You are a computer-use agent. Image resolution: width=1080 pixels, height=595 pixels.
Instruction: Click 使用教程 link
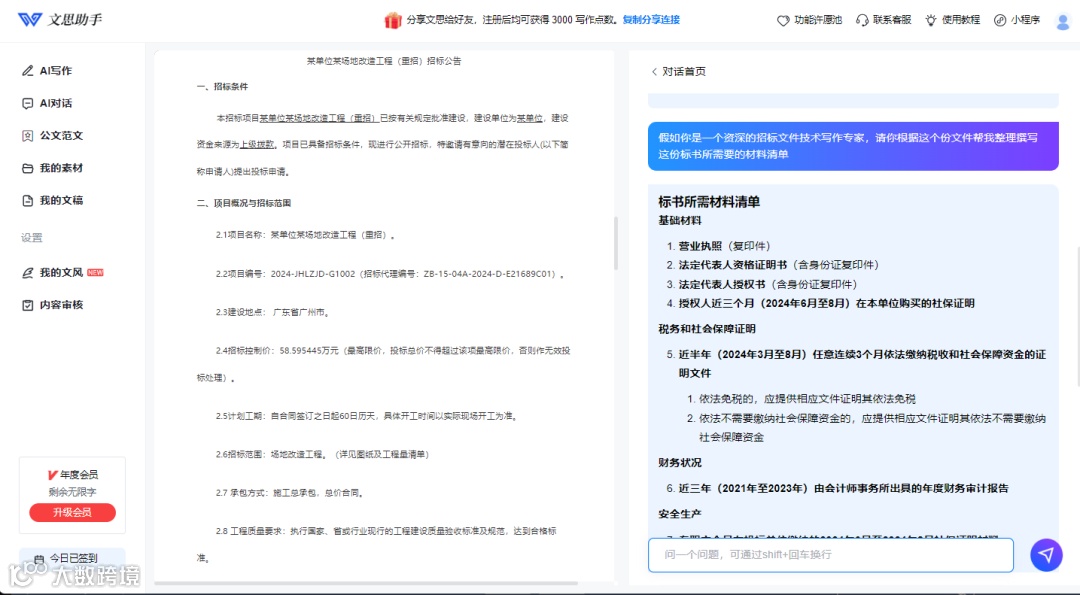pyautogui.click(x=961, y=20)
